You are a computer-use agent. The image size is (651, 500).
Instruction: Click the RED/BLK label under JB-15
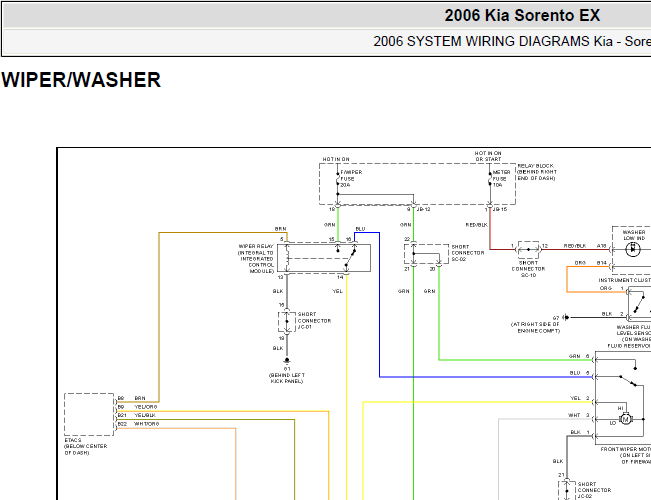pyautogui.click(x=477, y=225)
